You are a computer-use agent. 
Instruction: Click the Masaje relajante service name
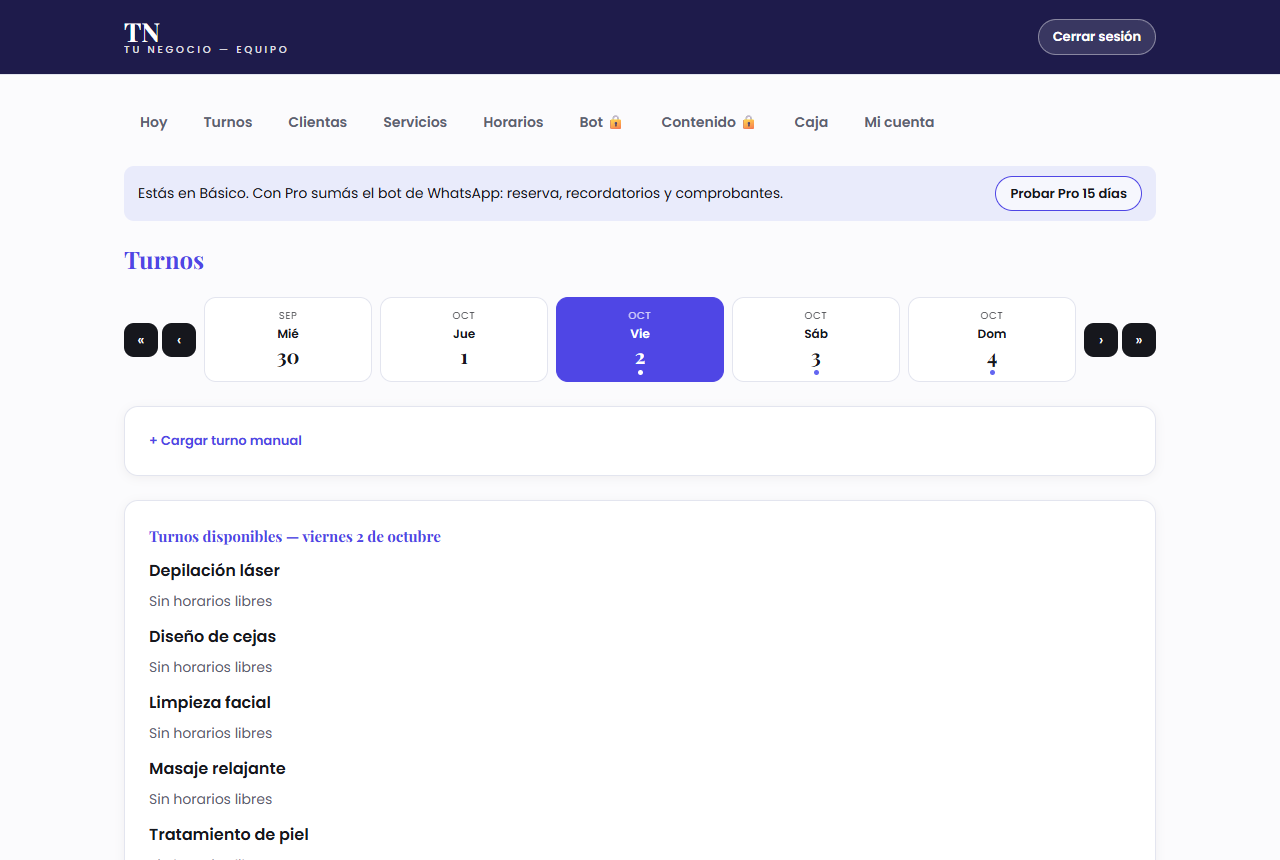pos(217,768)
